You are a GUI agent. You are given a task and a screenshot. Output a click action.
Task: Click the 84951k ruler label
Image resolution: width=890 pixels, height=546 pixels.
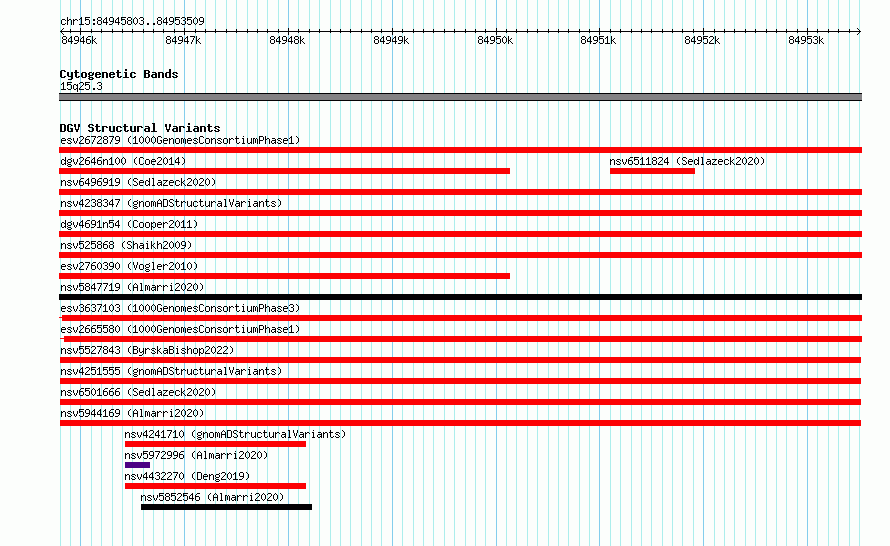coord(598,40)
